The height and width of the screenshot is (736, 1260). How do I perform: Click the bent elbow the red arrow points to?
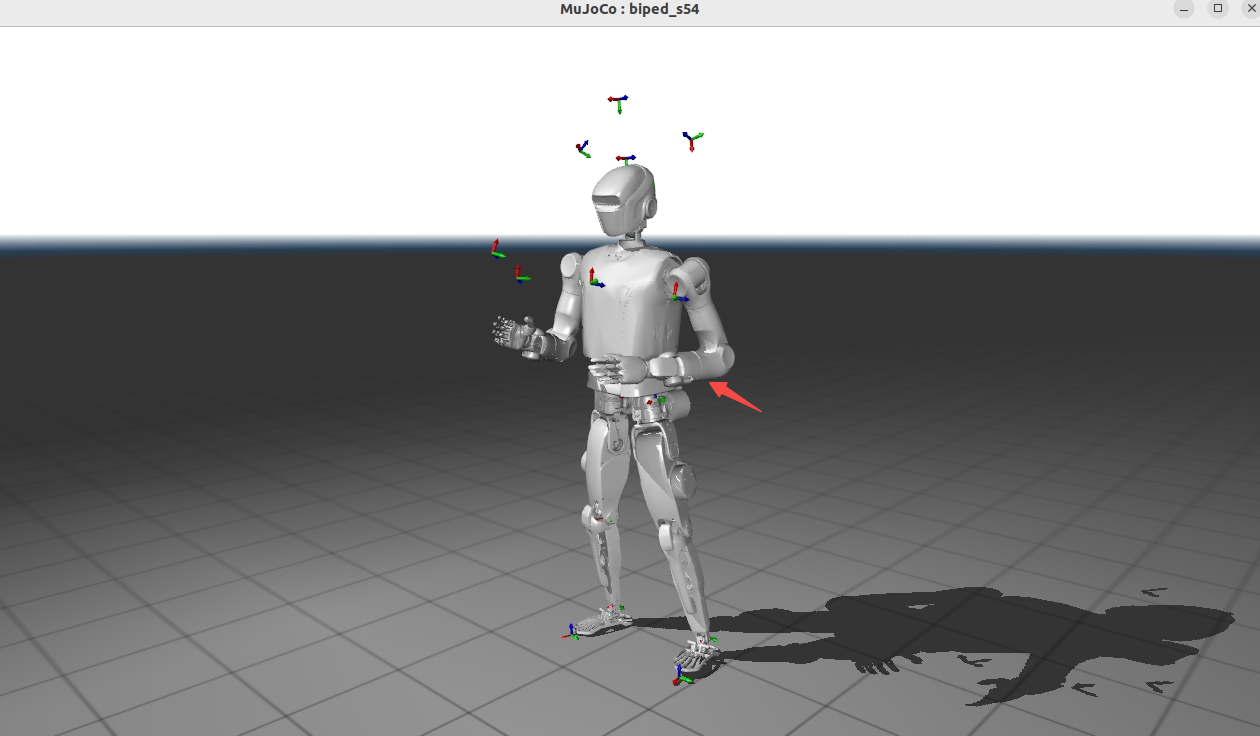[716, 358]
